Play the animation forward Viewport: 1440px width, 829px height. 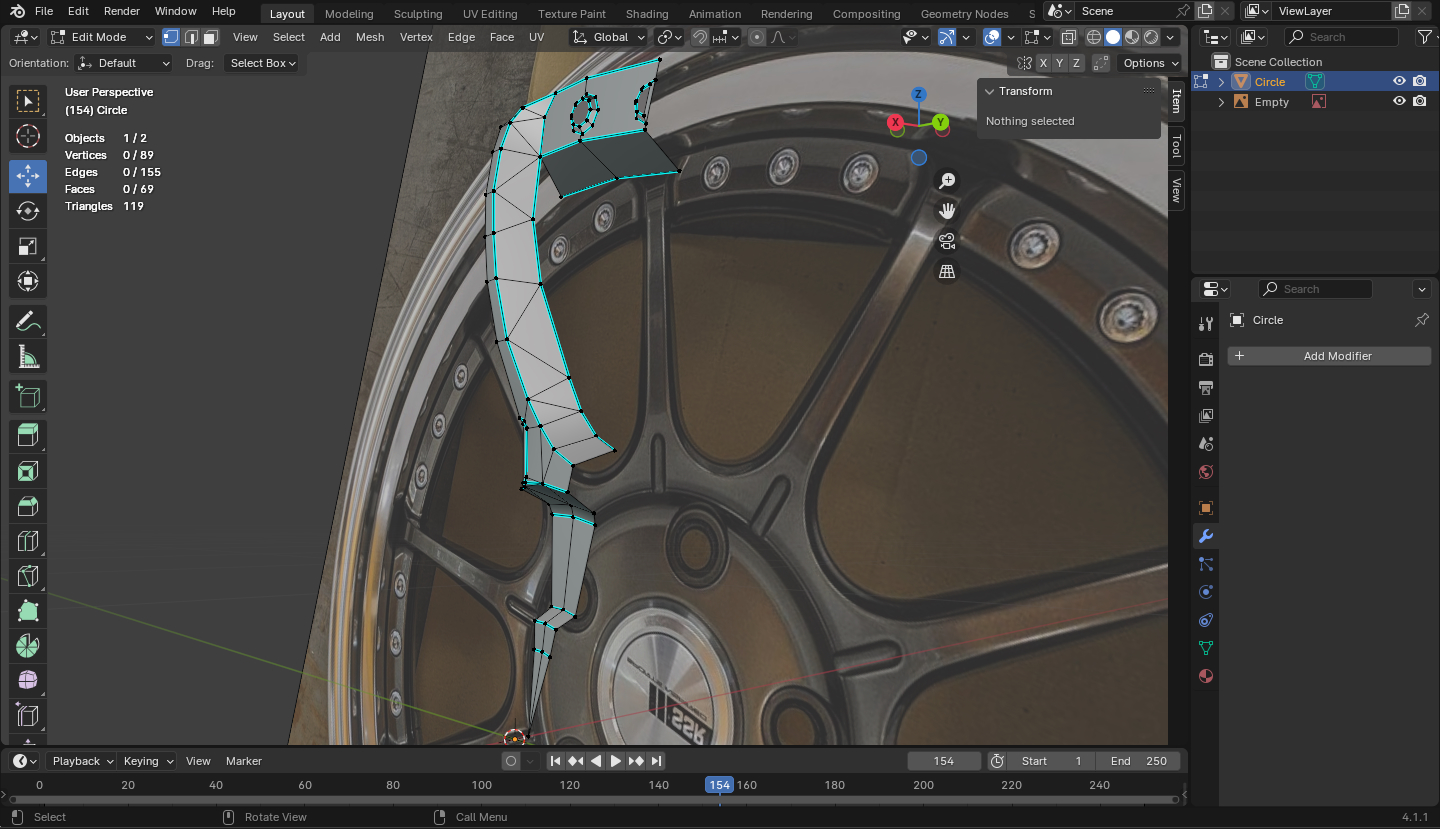point(616,761)
